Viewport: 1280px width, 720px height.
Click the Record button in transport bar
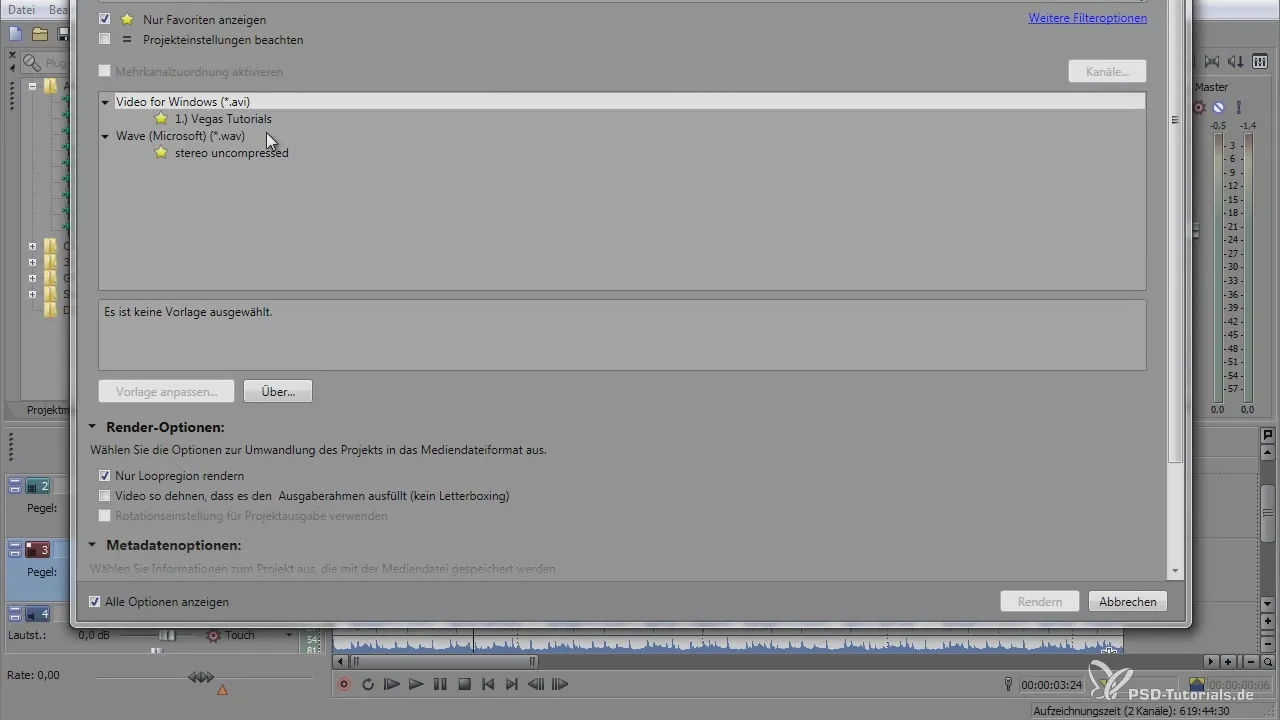click(x=344, y=685)
